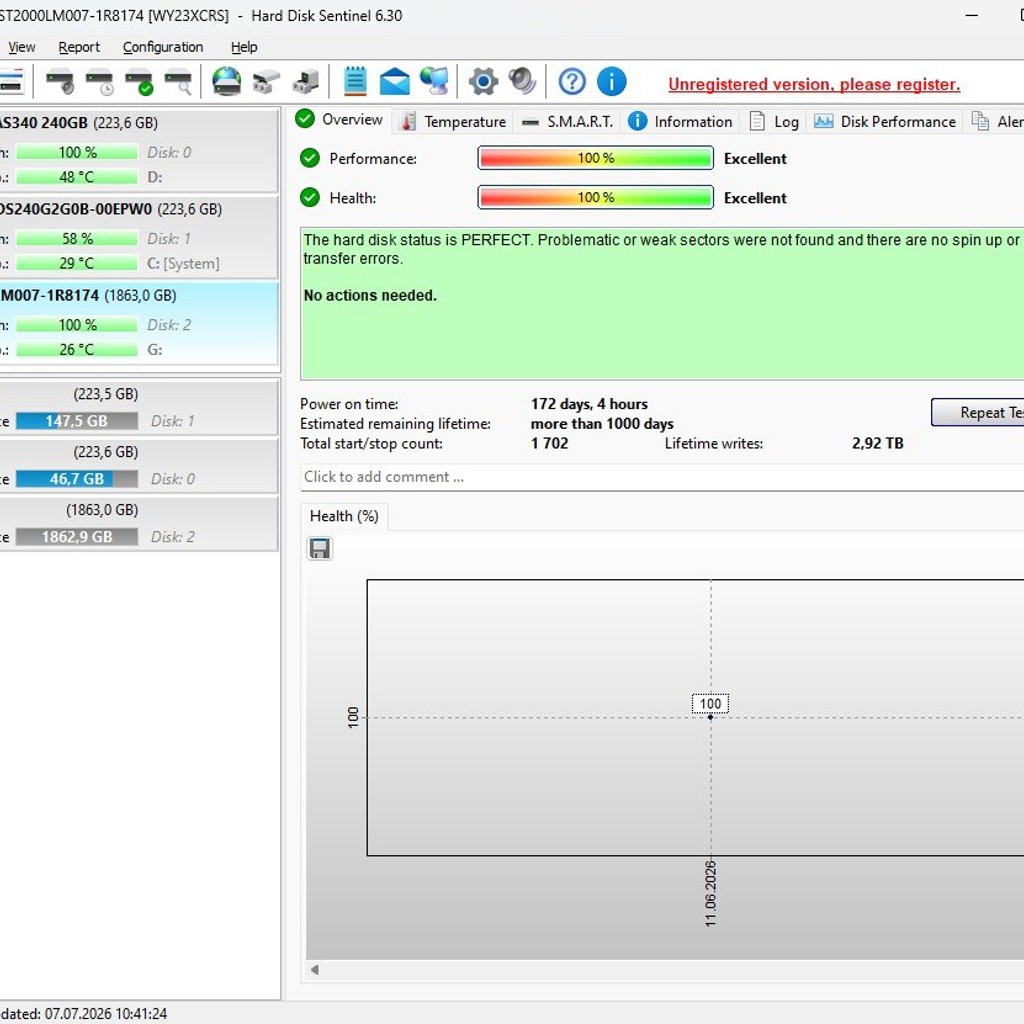The height and width of the screenshot is (1024, 1024).
Task: Click the globe and monitor network icon
Action: [435, 82]
